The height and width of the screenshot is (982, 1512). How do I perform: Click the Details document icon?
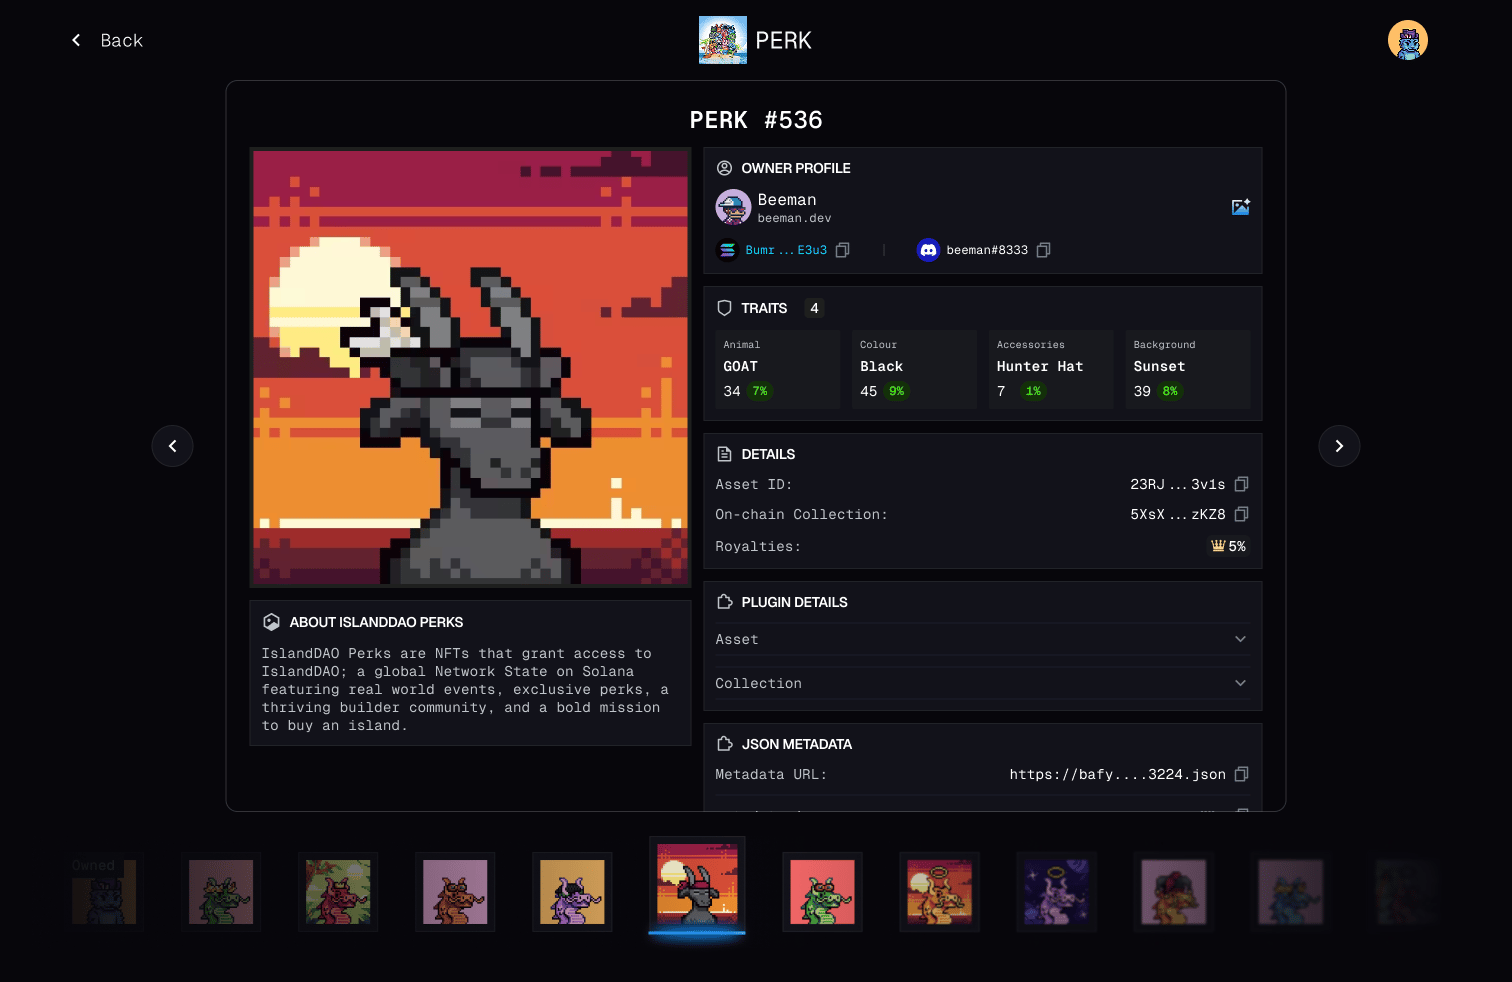pos(725,454)
